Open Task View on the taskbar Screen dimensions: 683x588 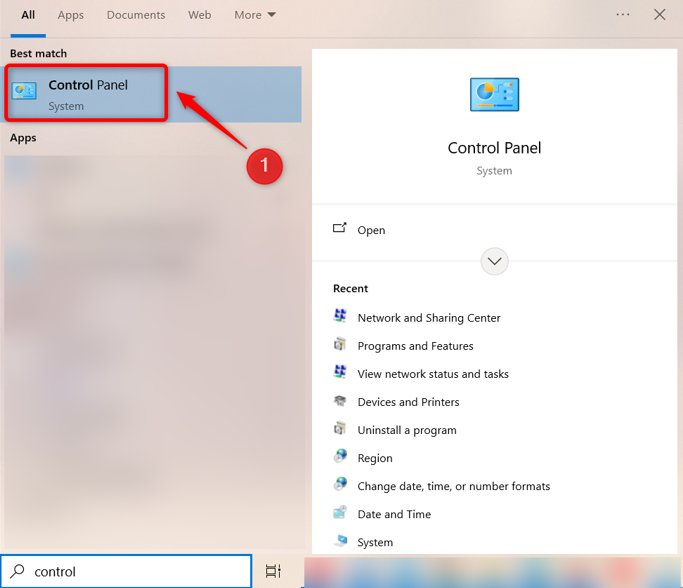[x=273, y=571]
